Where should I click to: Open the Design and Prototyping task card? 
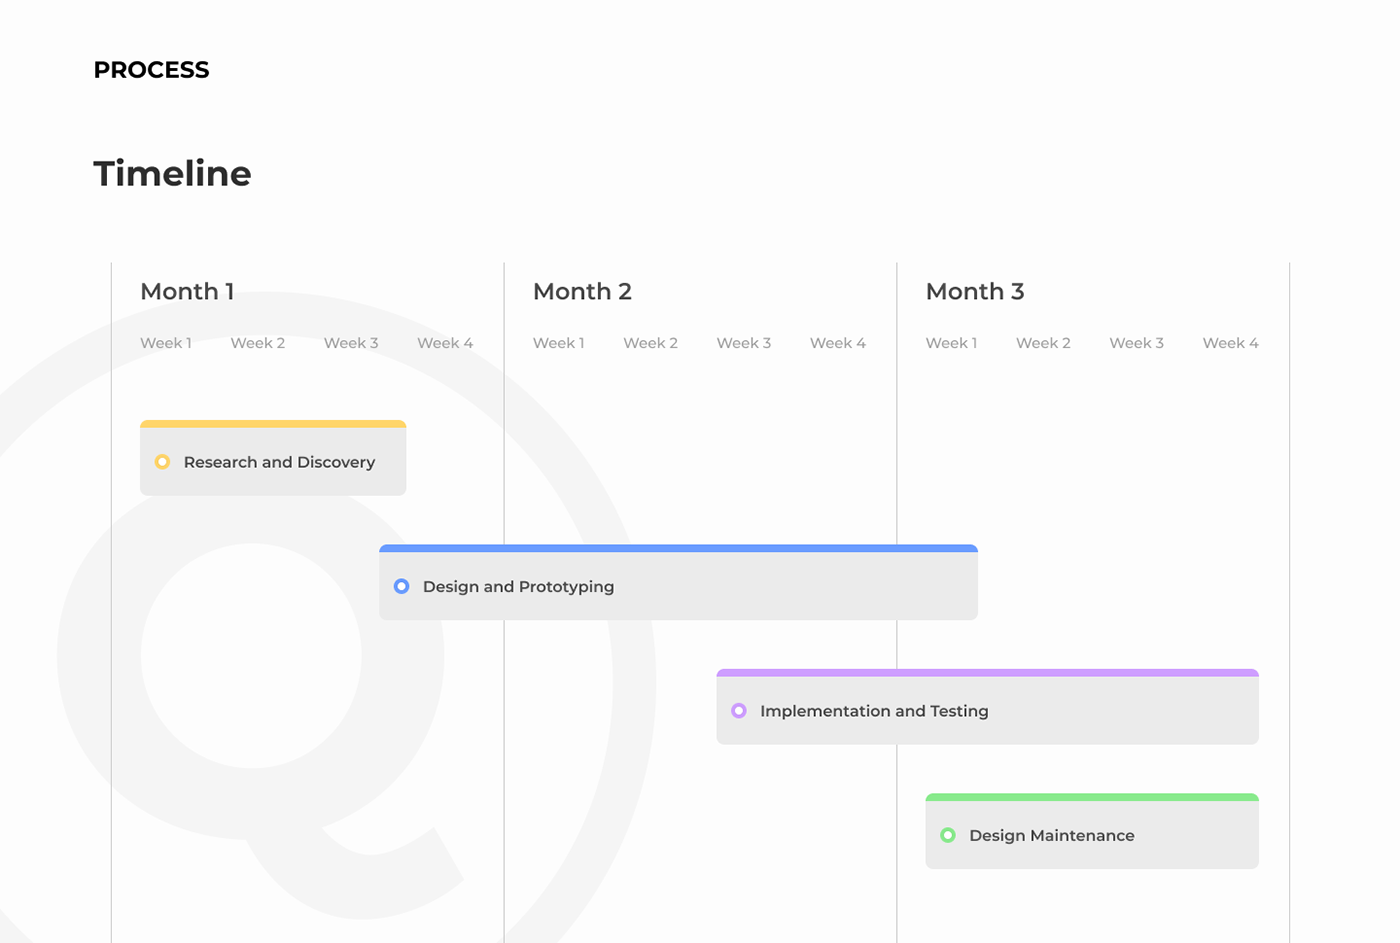[678, 586]
